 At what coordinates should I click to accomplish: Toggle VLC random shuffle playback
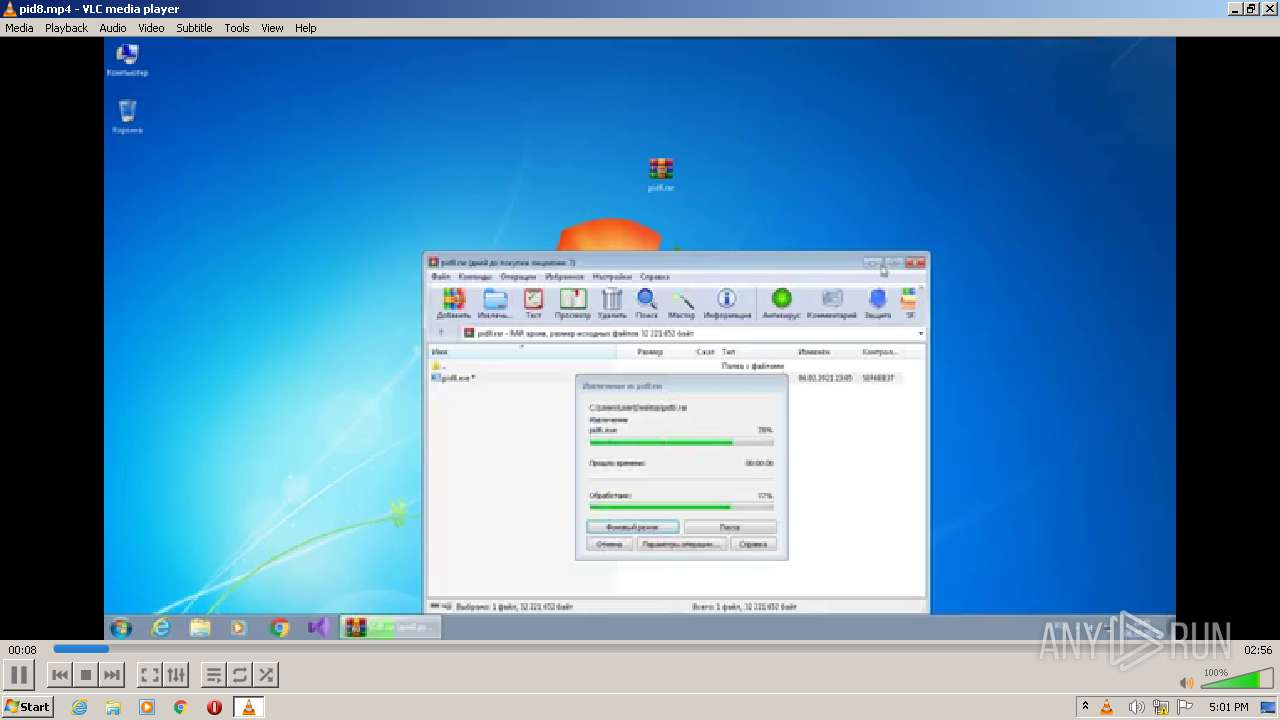point(266,675)
